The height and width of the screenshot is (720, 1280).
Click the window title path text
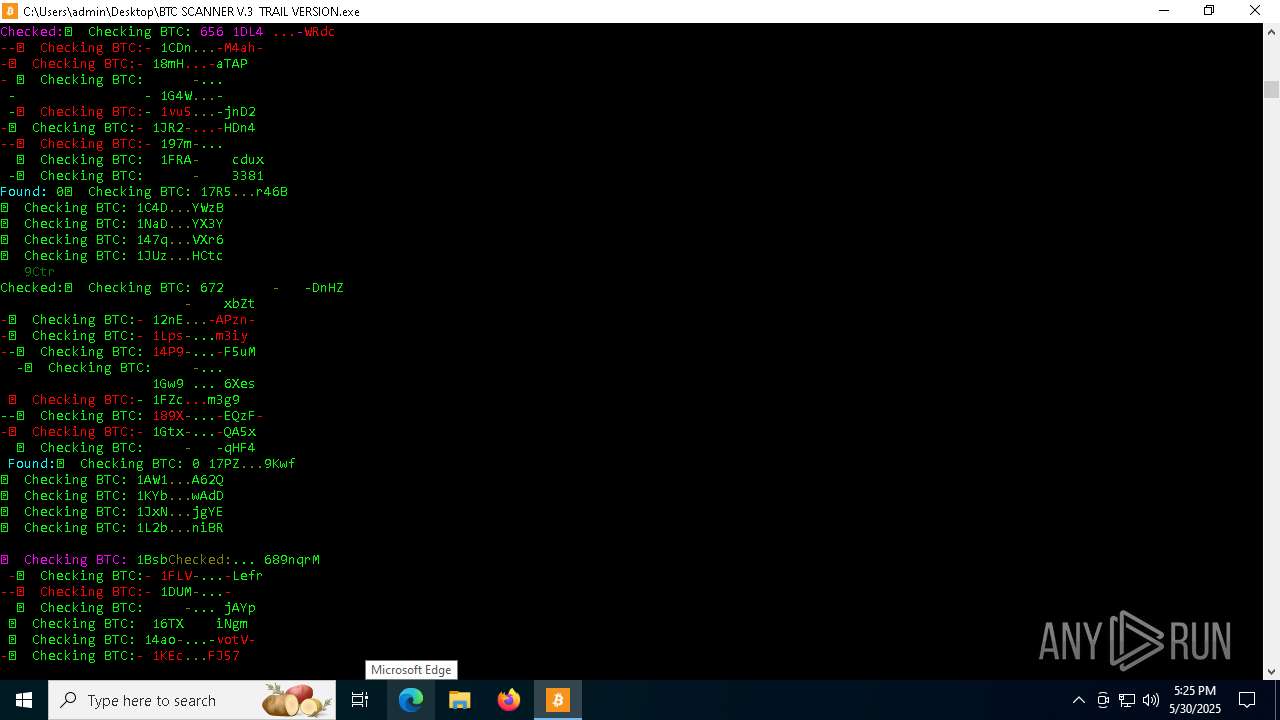191,11
